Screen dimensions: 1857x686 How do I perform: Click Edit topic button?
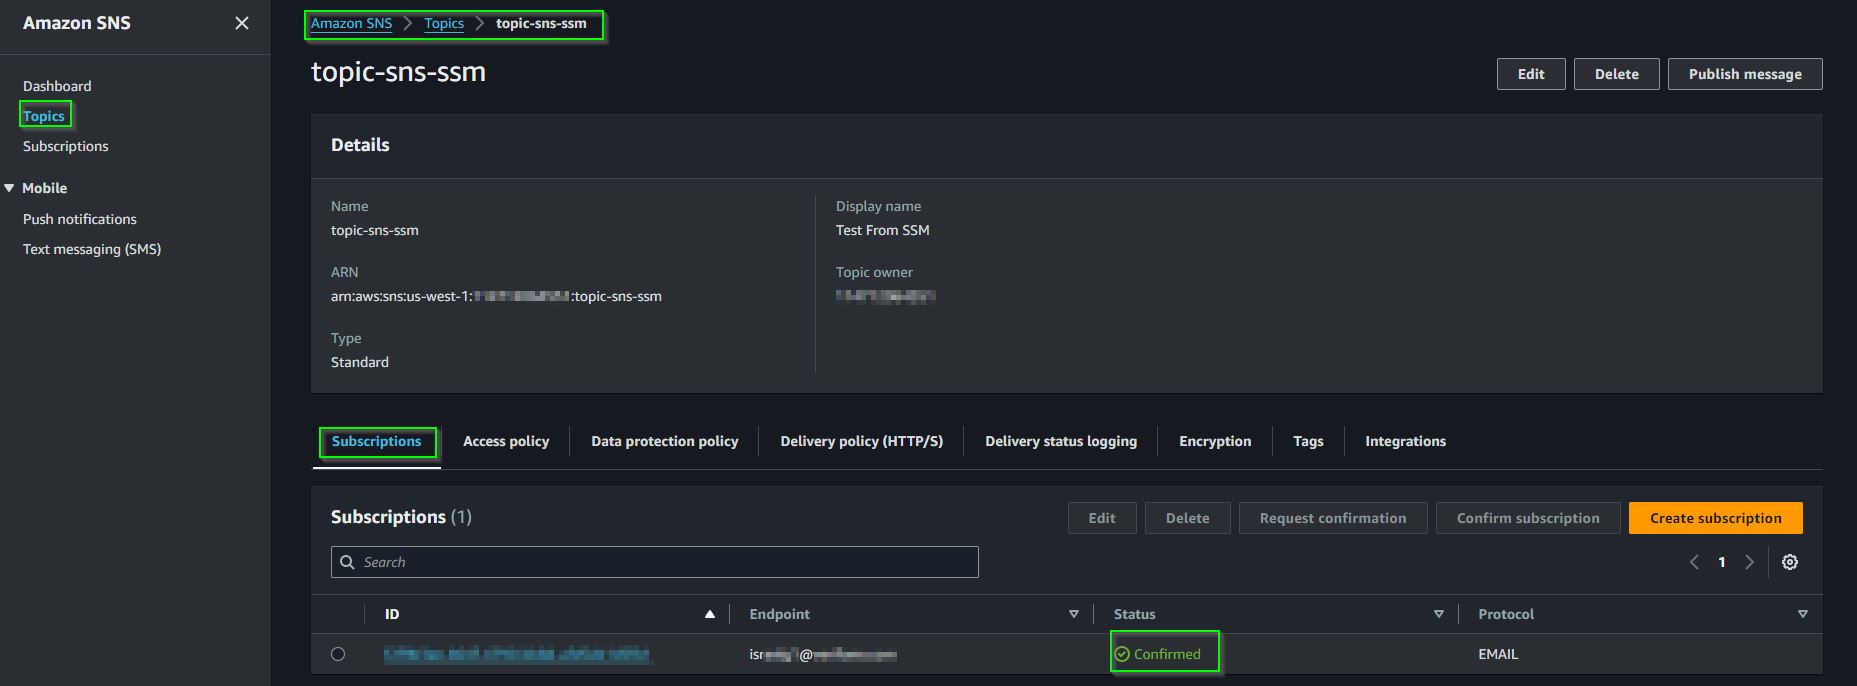click(x=1531, y=74)
